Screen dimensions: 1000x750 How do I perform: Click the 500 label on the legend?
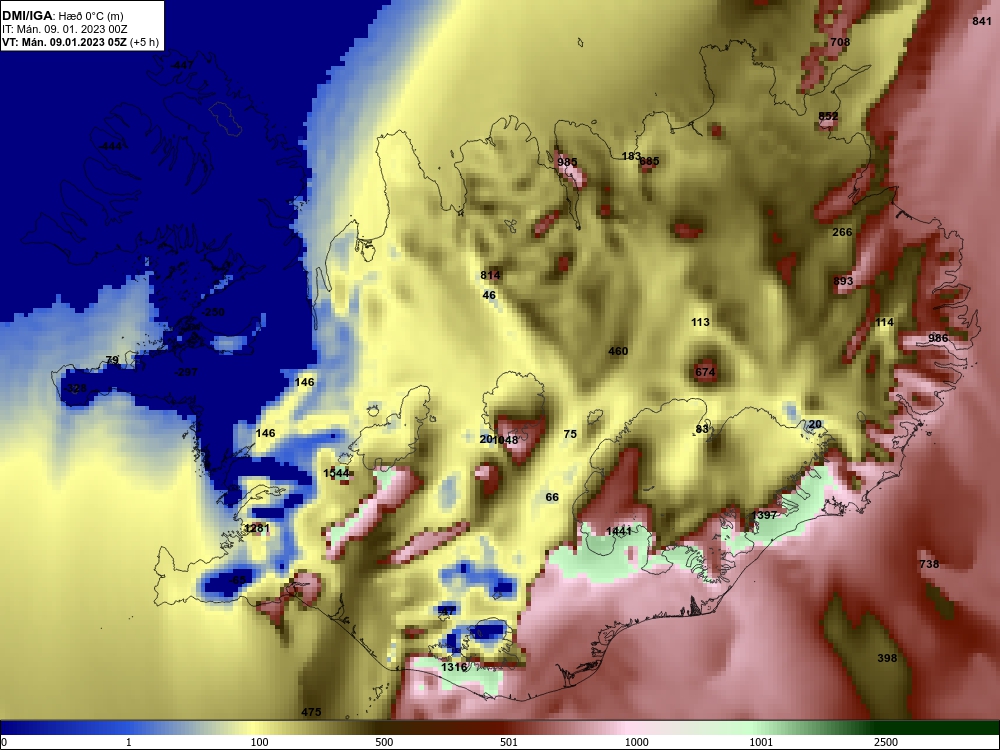pos(384,742)
